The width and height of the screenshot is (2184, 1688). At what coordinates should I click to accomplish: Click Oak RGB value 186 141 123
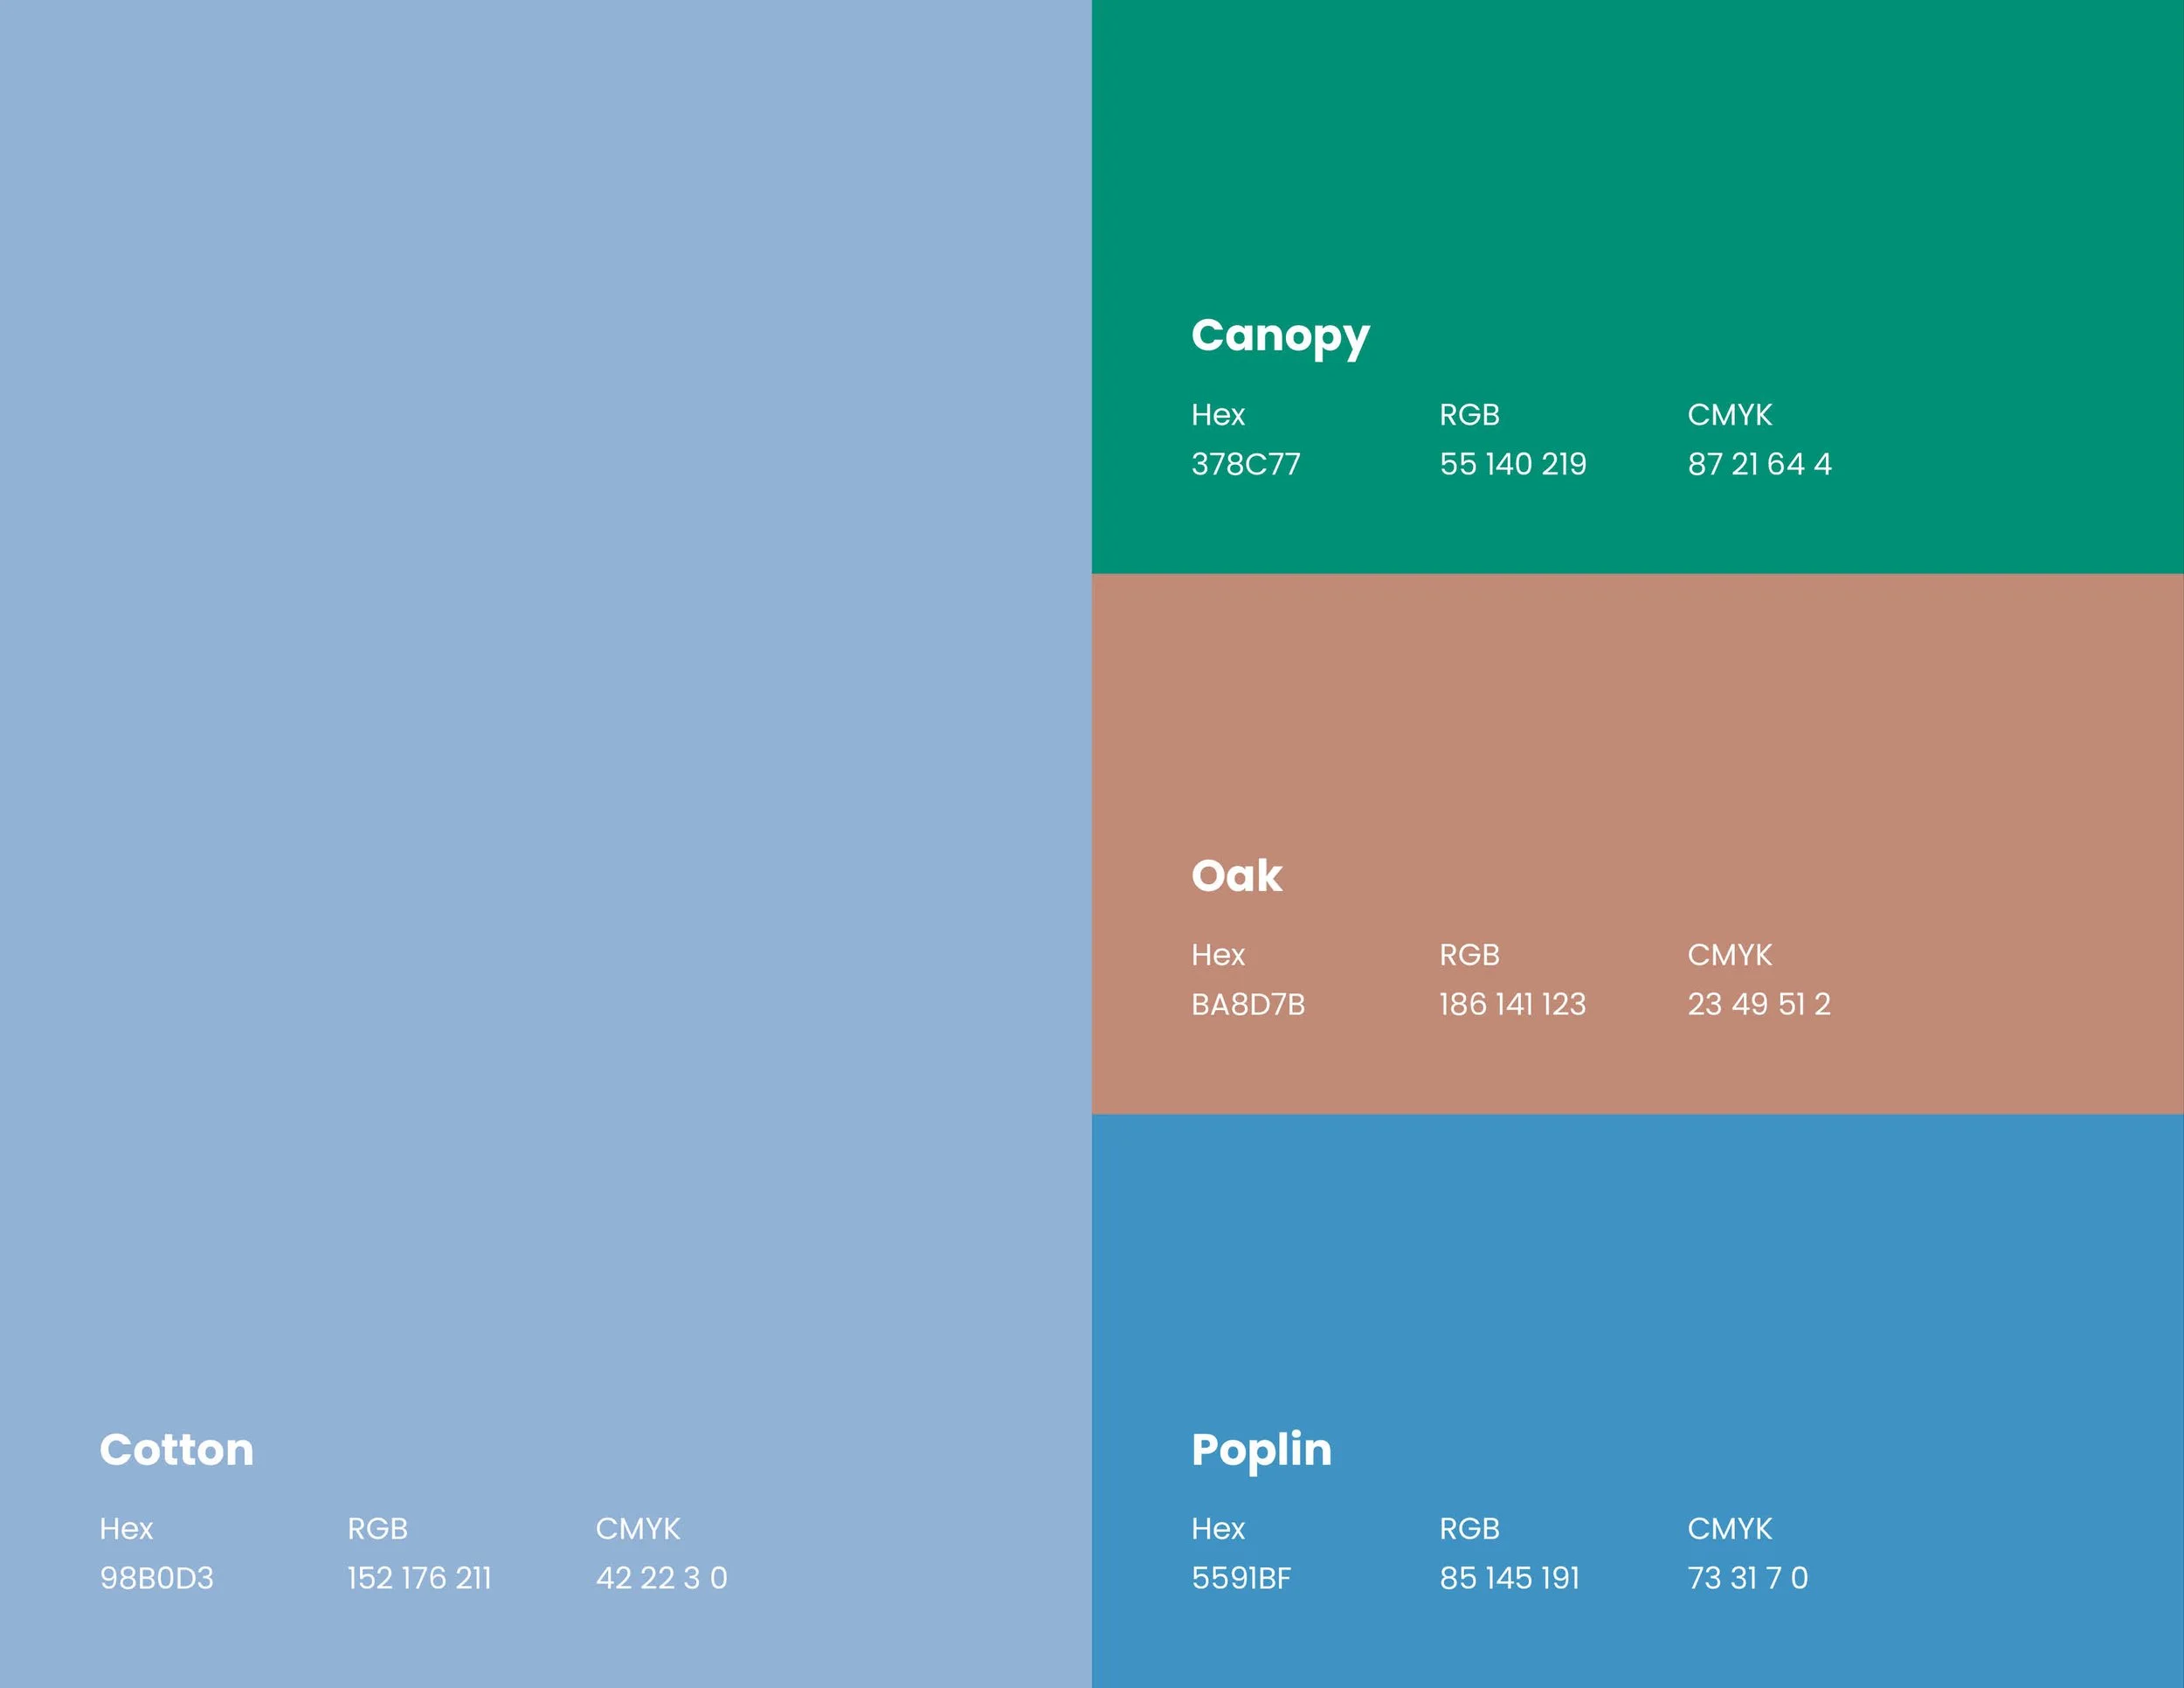coord(1512,1004)
